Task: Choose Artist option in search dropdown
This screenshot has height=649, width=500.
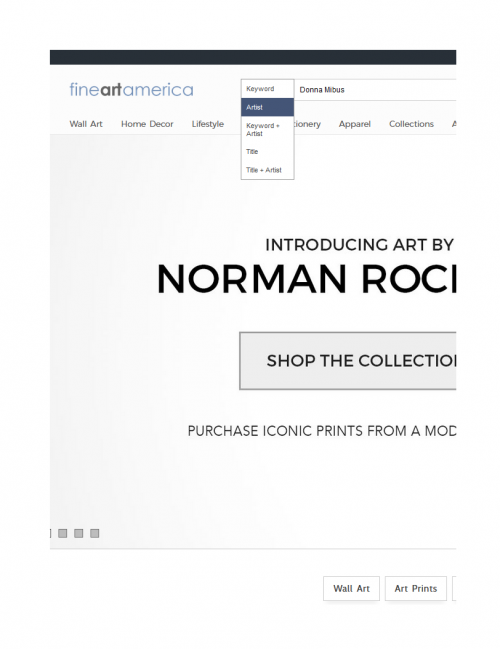Action: click(x=267, y=107)
